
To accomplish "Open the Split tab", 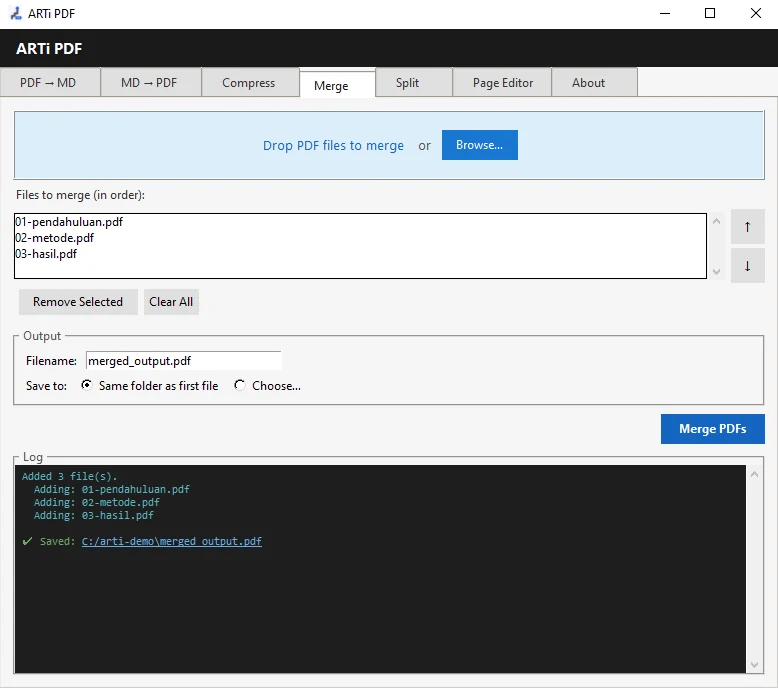I will pos(414,82).
